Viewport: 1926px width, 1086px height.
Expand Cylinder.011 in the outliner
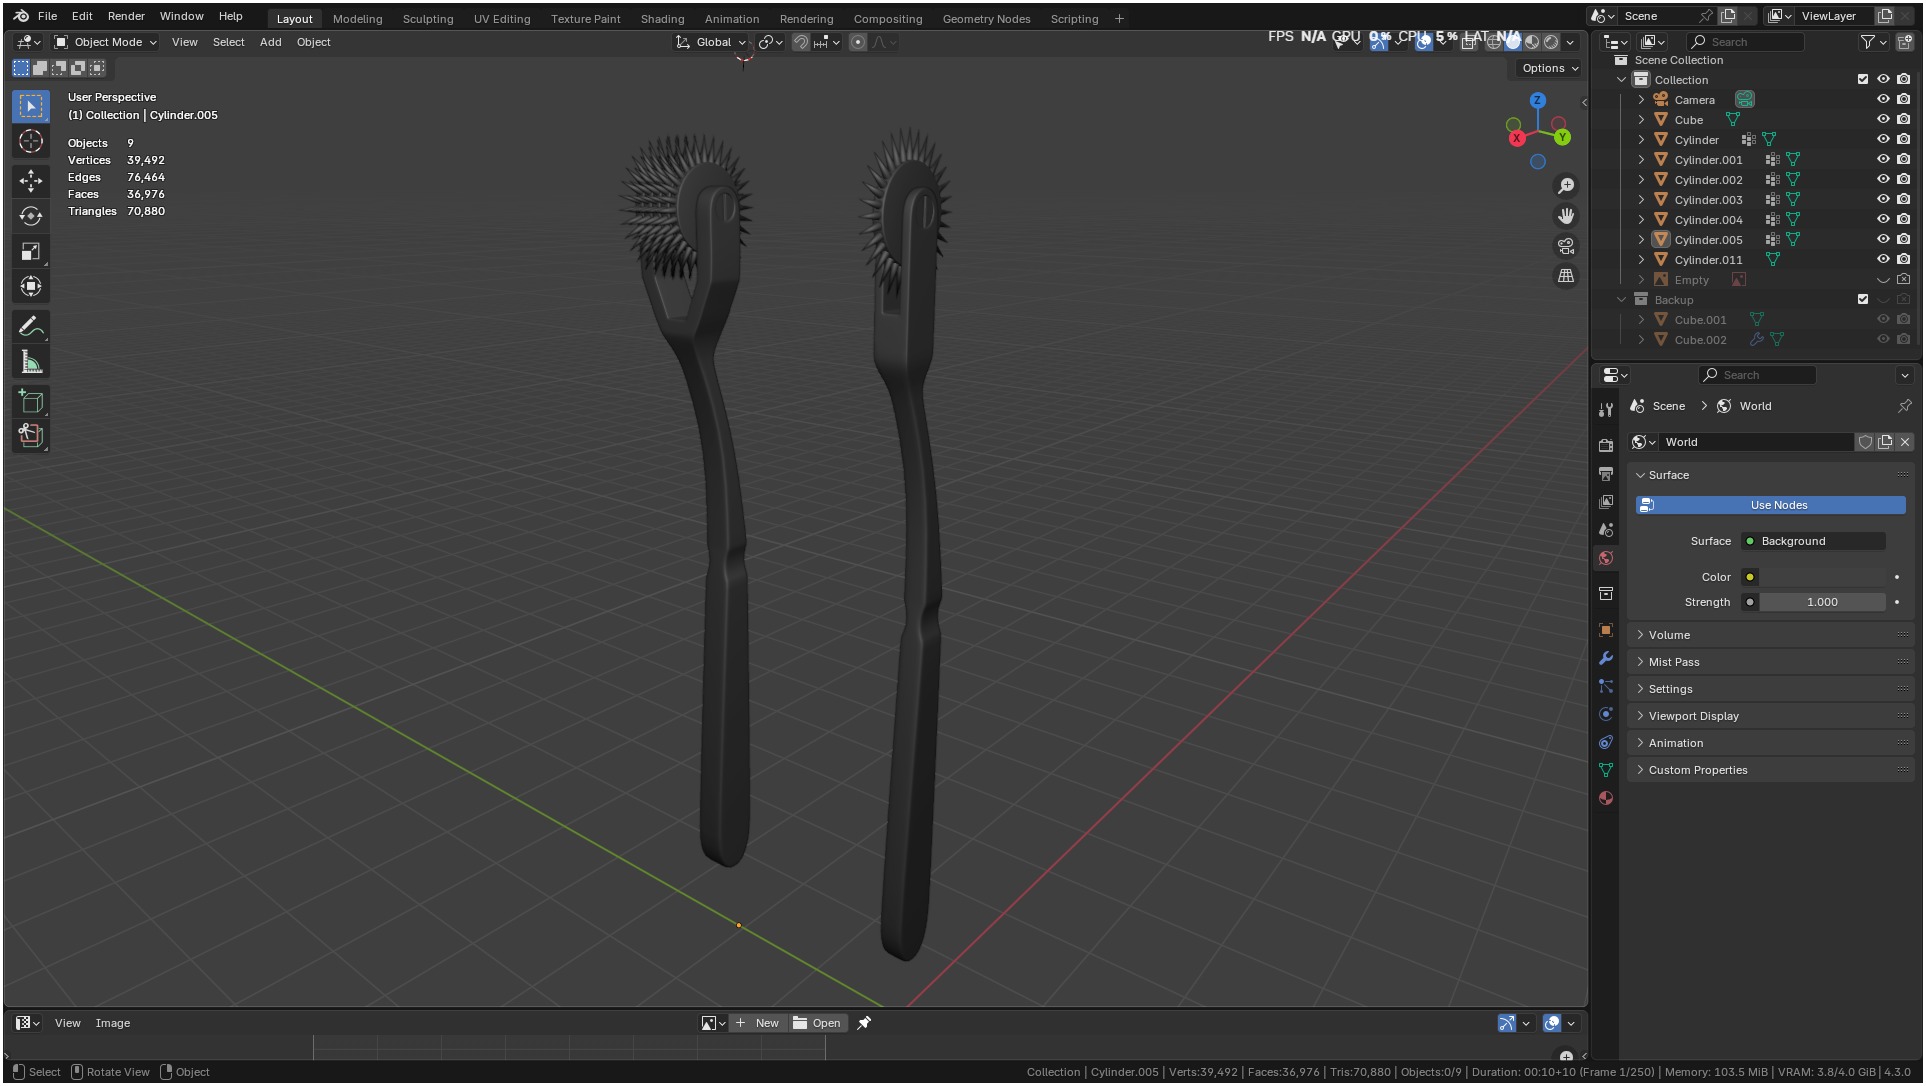(x=1641, y=260)
